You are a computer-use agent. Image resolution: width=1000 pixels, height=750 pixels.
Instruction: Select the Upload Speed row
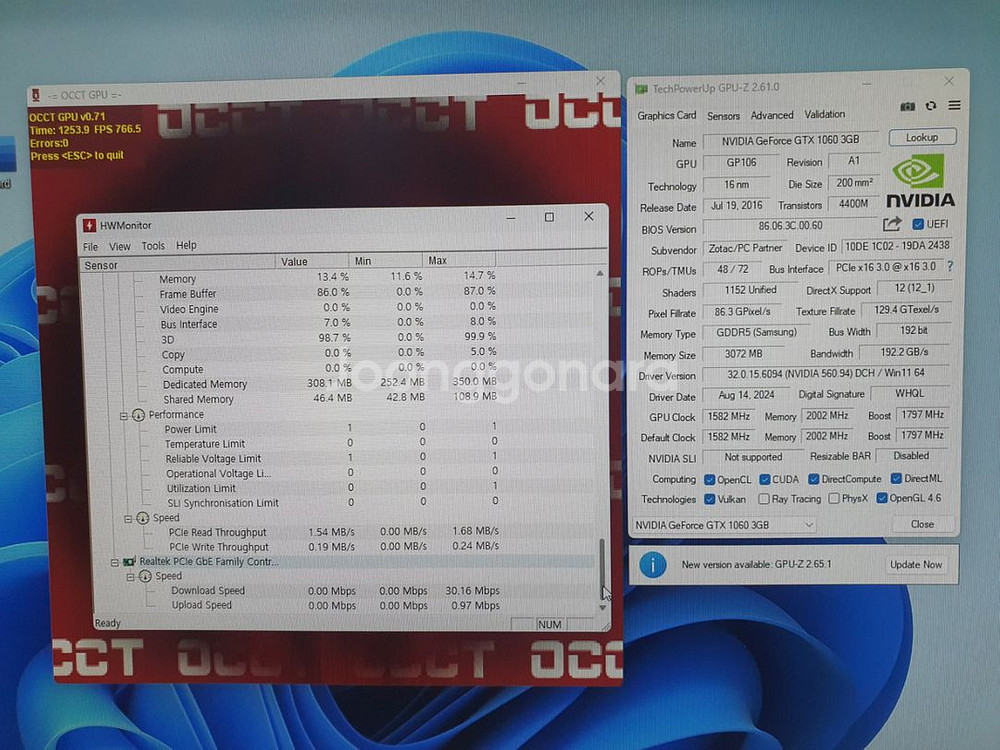click(335, 605)
